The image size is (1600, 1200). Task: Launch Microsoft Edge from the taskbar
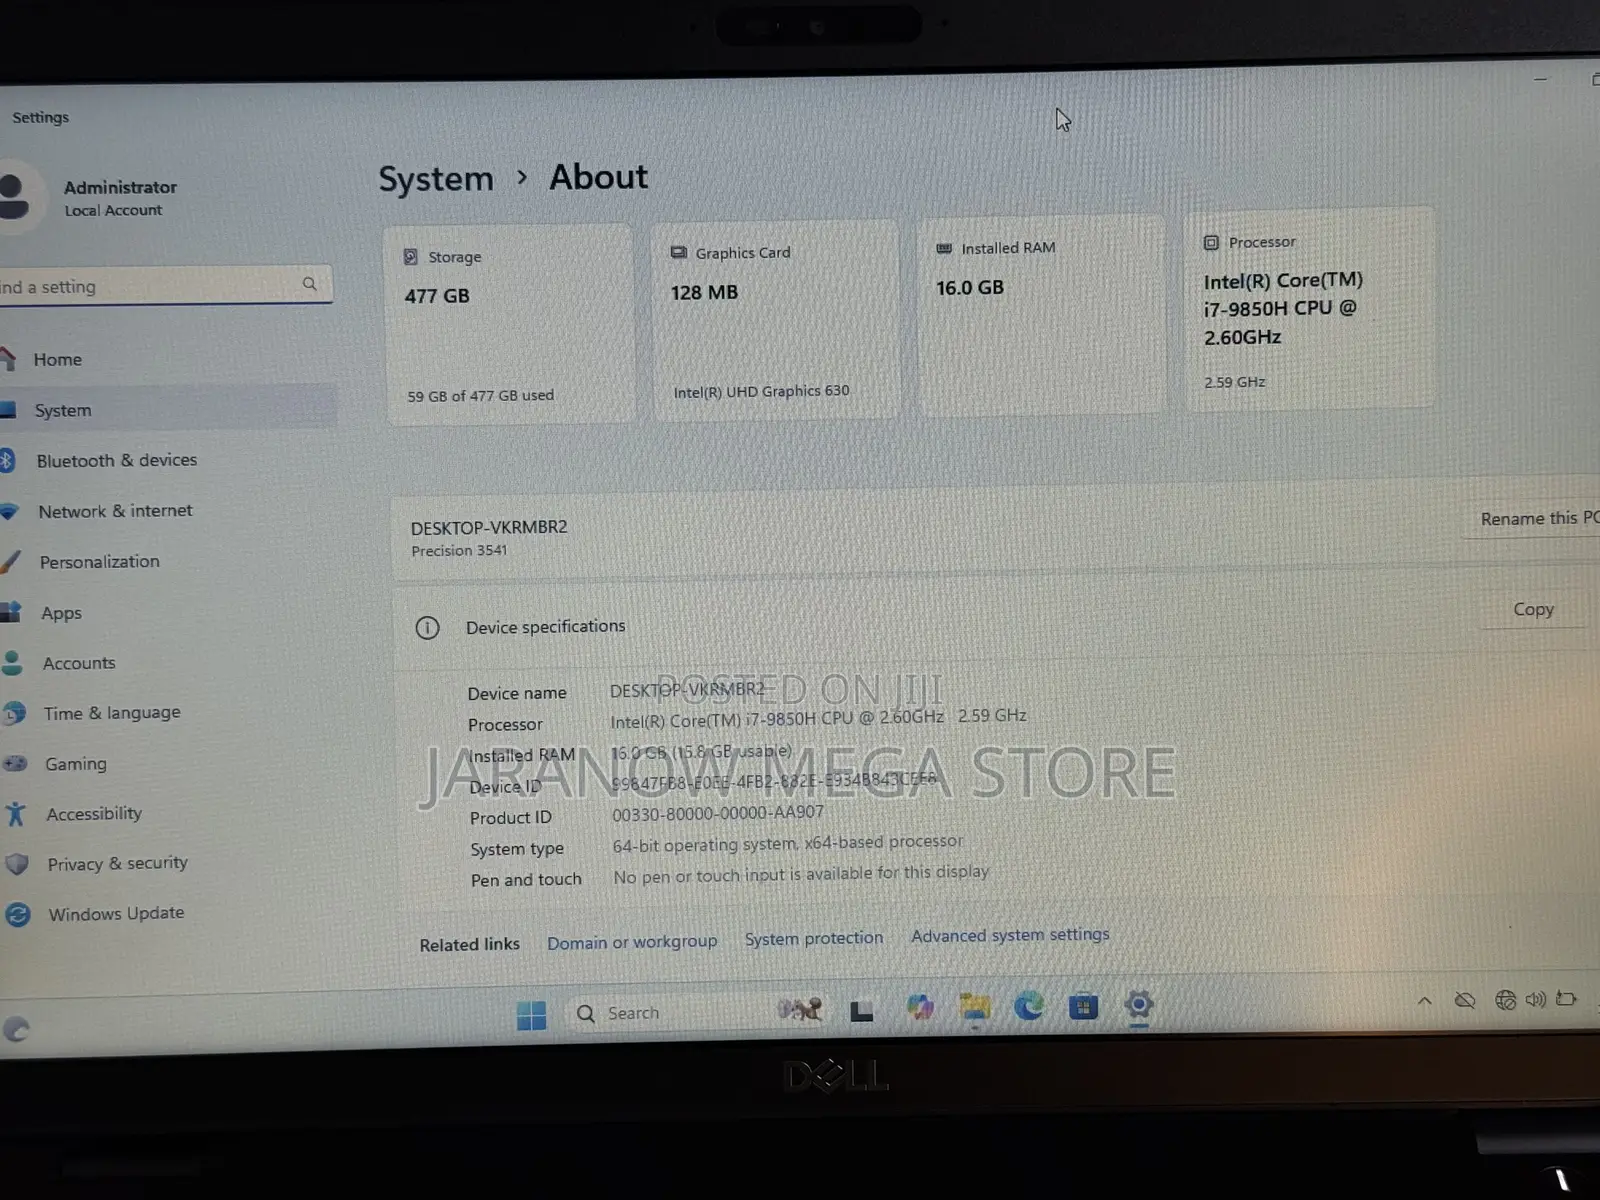tap(1028, 1005)
